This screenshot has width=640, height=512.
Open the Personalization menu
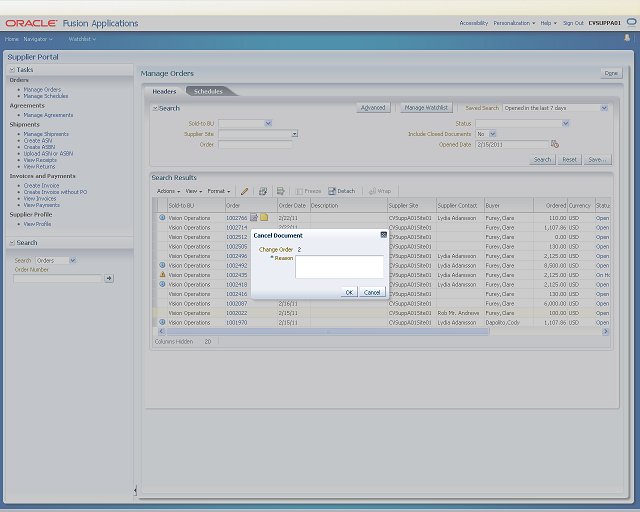coord(514,23)
